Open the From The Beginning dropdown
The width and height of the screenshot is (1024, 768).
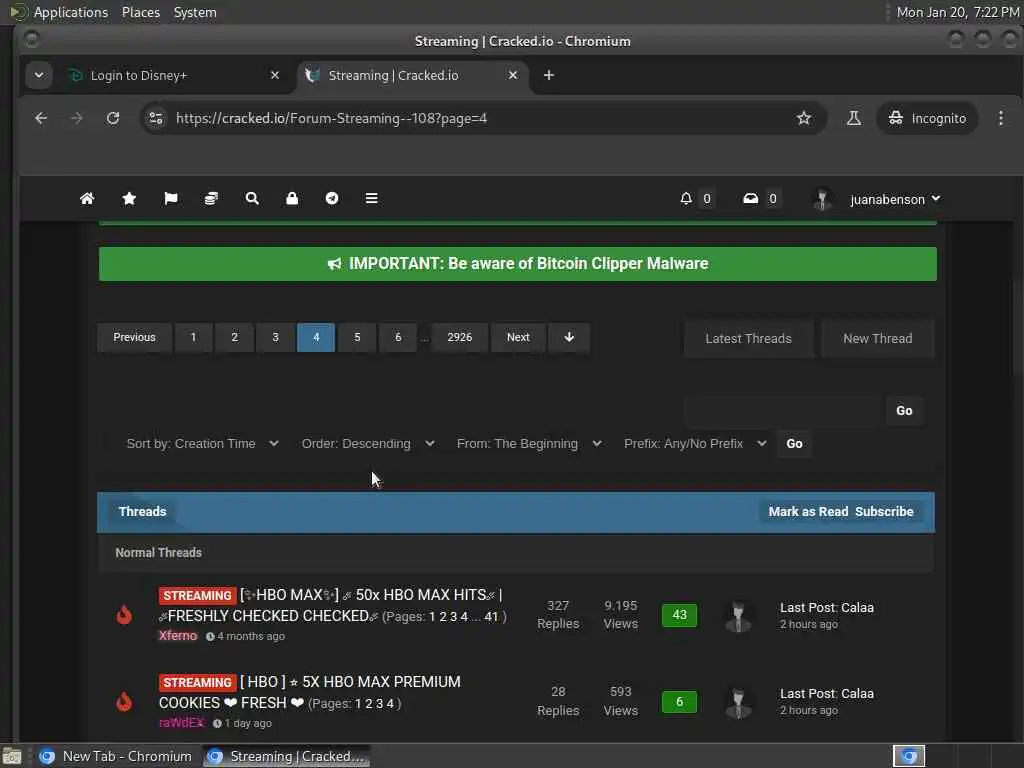[529, 444]
